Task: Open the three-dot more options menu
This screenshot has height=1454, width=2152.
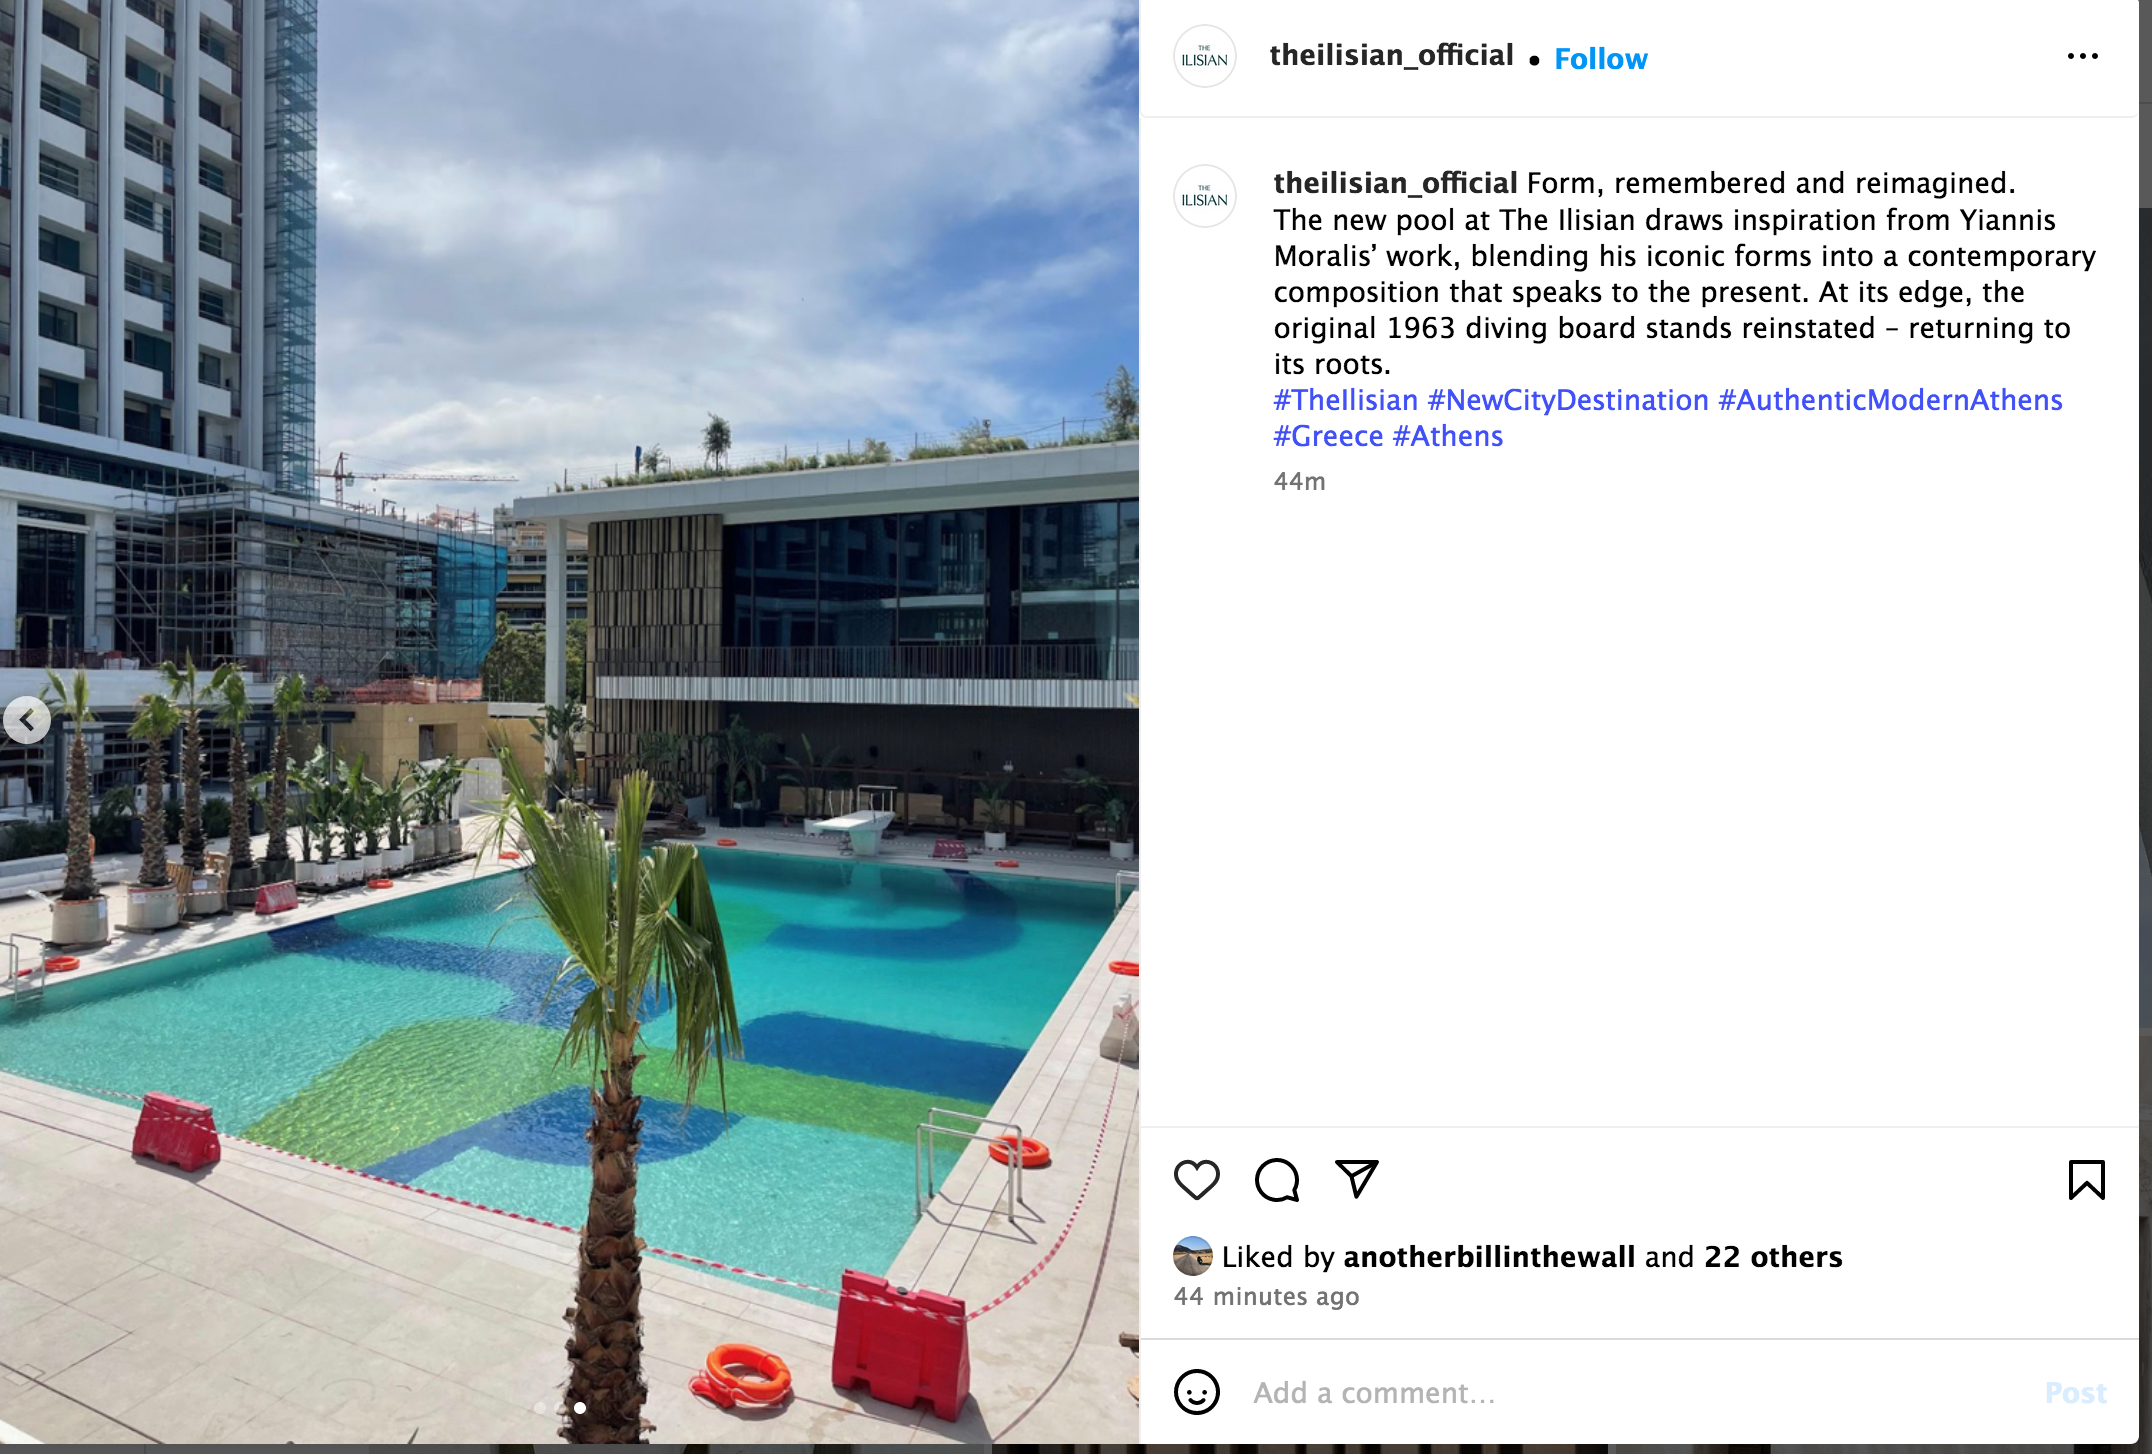Action: [2083, 57]
